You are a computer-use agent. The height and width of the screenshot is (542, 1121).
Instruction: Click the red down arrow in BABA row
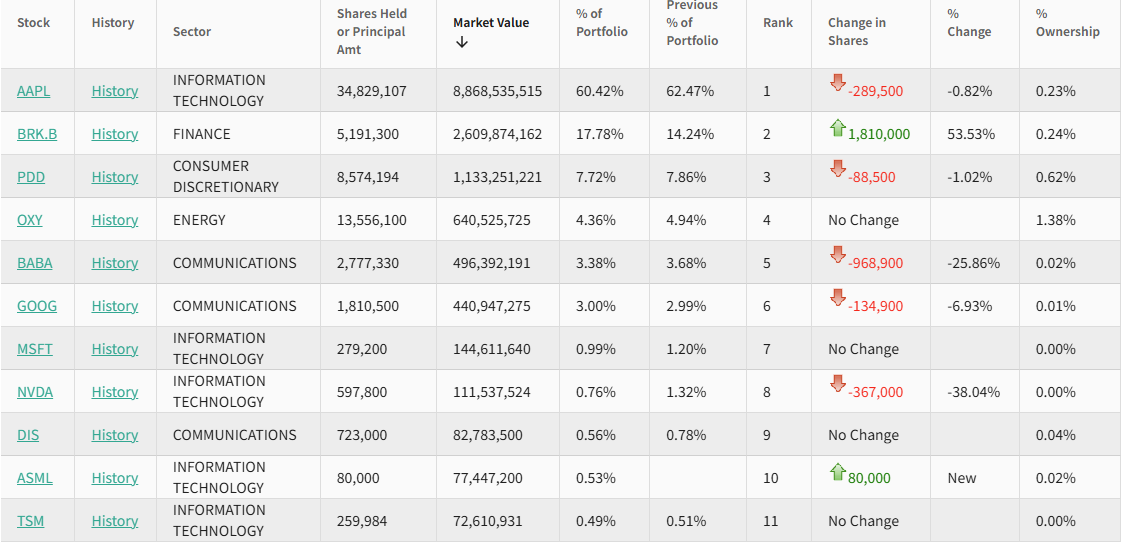837,255
